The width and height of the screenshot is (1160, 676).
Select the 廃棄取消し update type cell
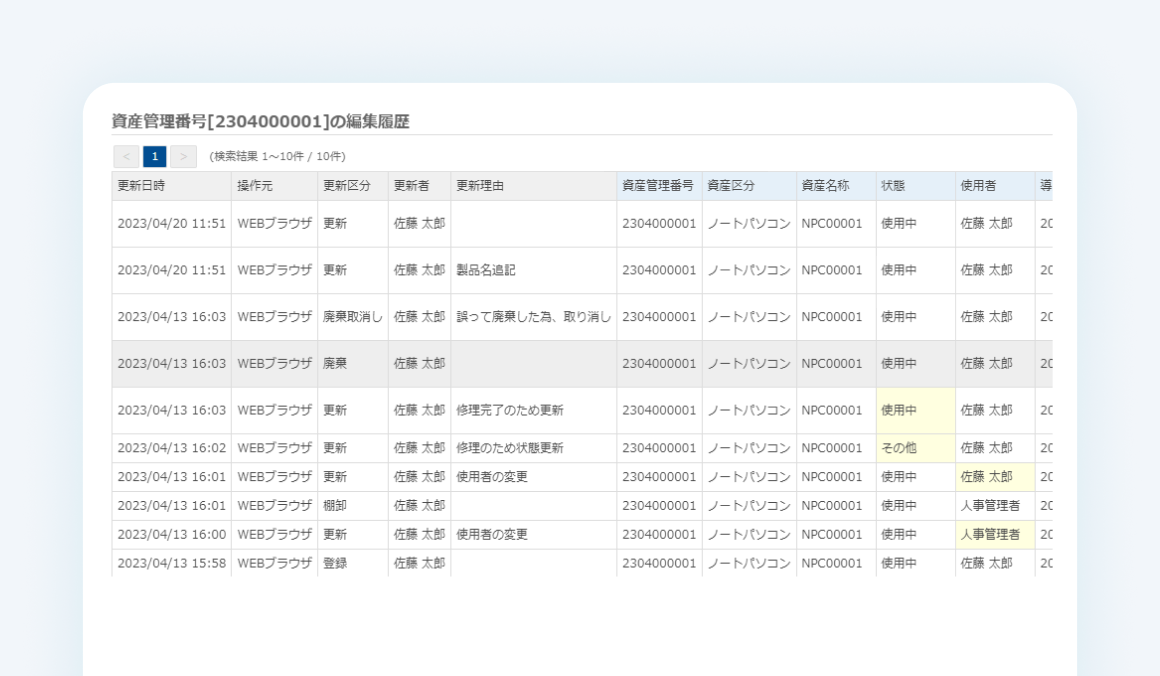(x=353, y=317)
